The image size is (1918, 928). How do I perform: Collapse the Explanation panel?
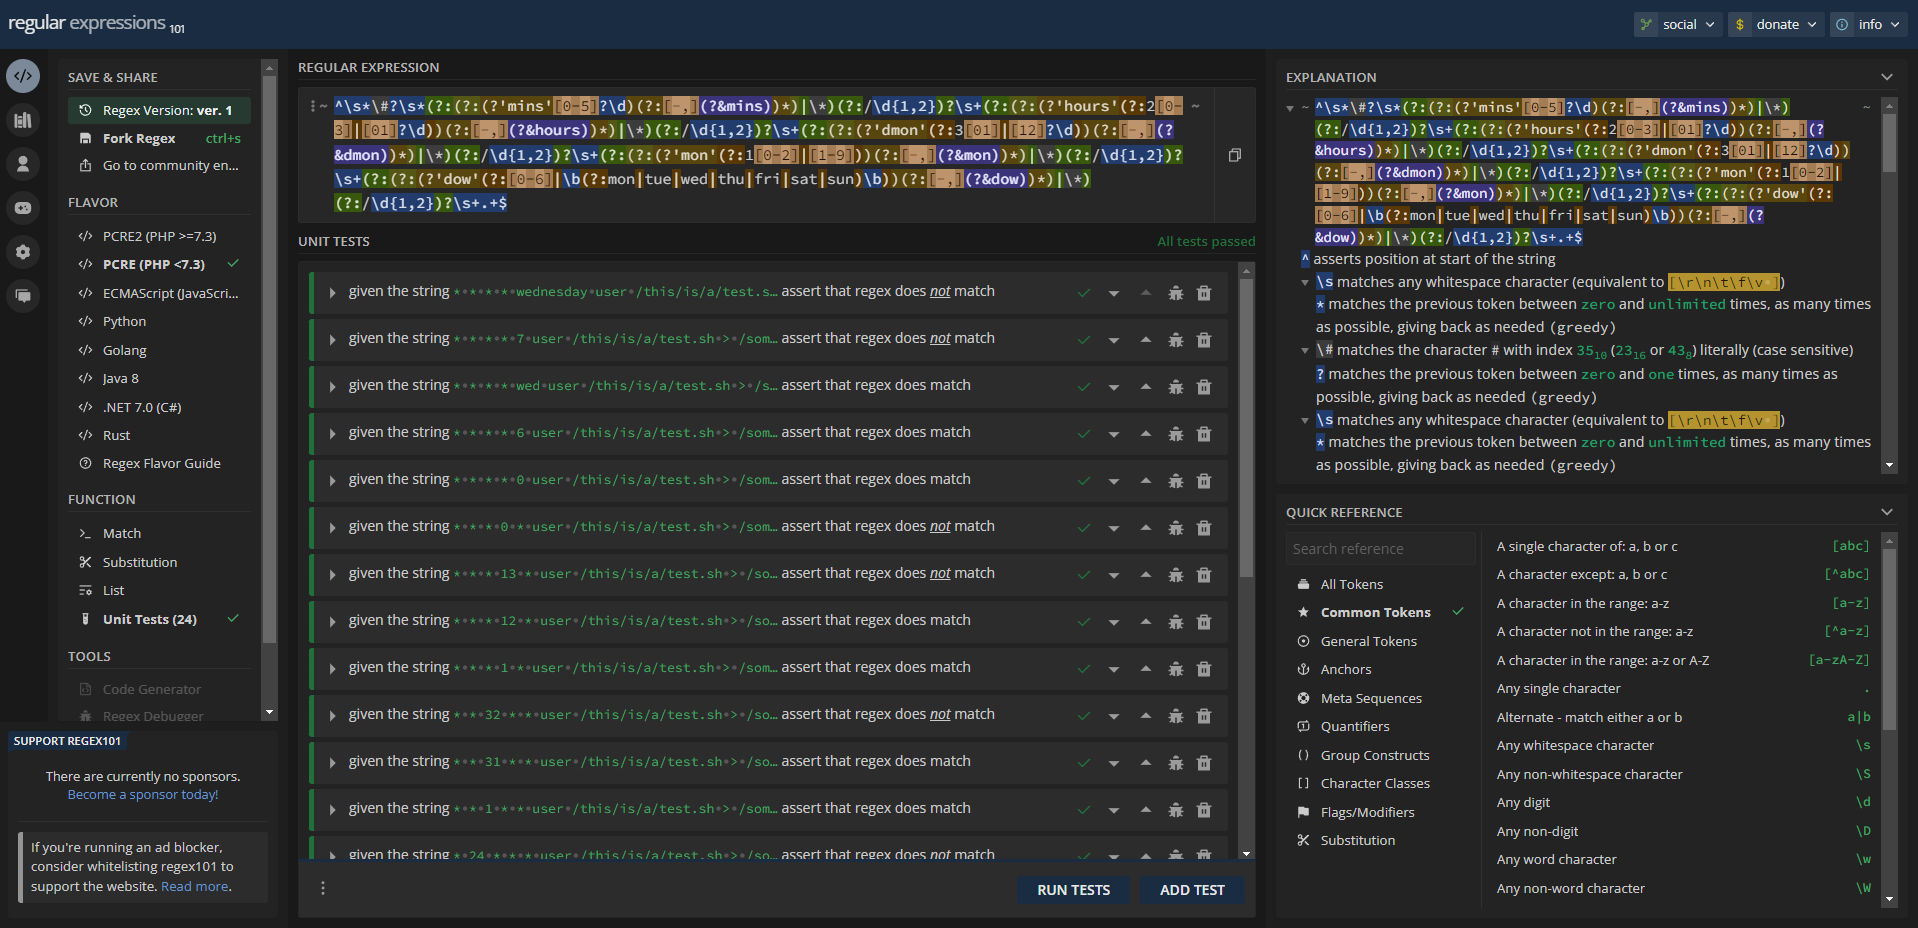click(x=1886, y=77)
